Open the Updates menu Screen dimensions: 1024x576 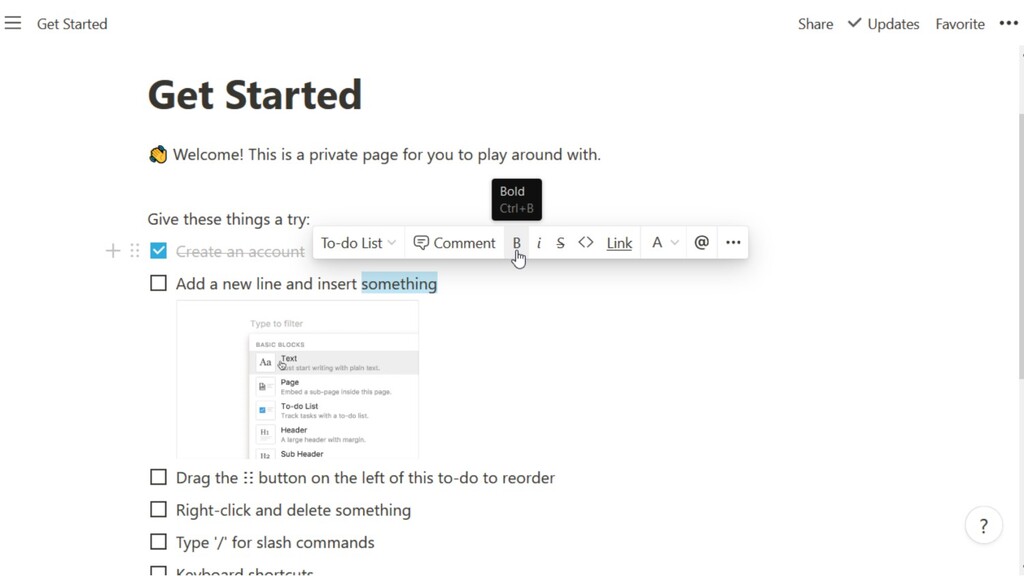click(x=884, y=24)
